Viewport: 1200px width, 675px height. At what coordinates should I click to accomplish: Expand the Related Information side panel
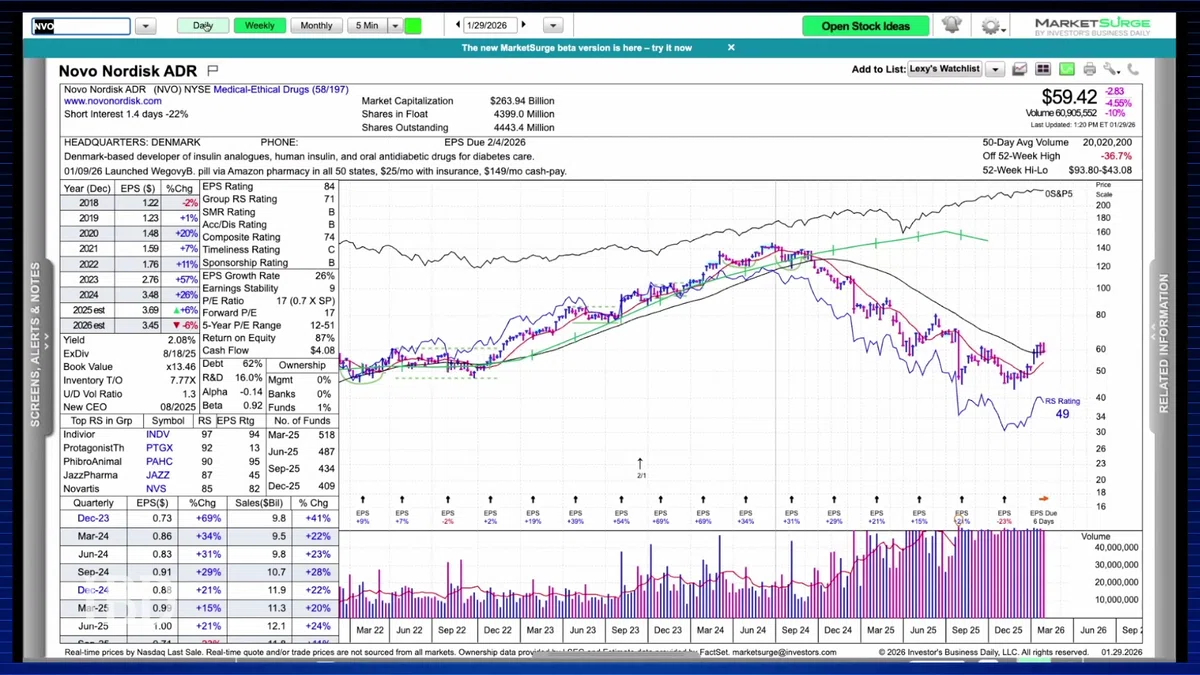tap(1163, 345)
